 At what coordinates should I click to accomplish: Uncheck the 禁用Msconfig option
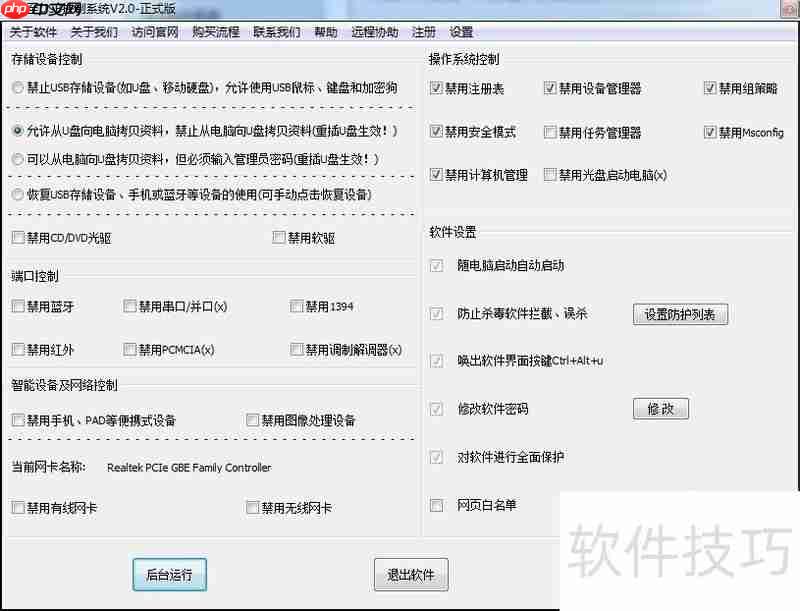click(x=709, y=131)
